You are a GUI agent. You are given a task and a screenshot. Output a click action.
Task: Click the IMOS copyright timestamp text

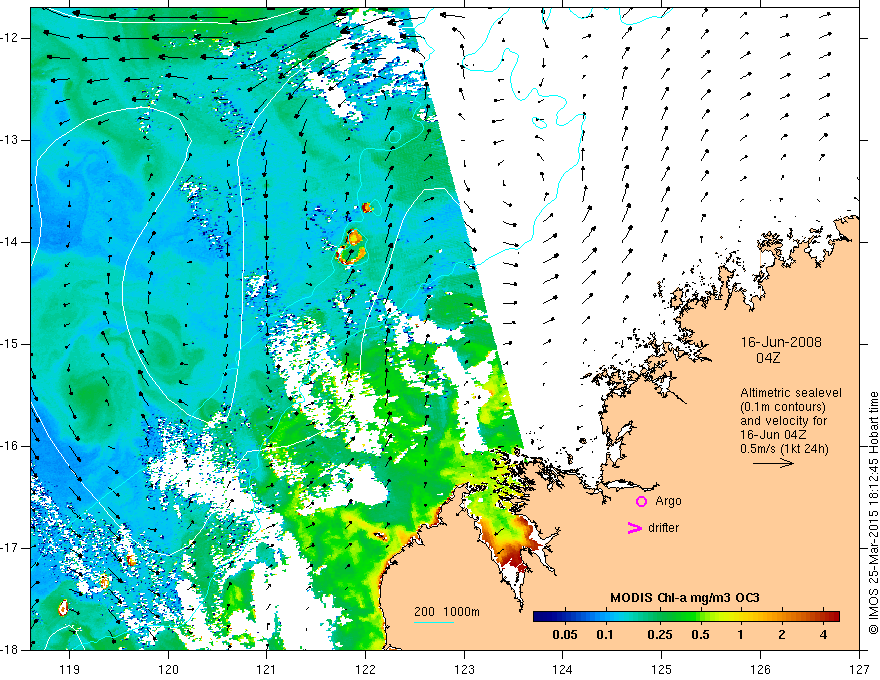[x=873, y=513]
